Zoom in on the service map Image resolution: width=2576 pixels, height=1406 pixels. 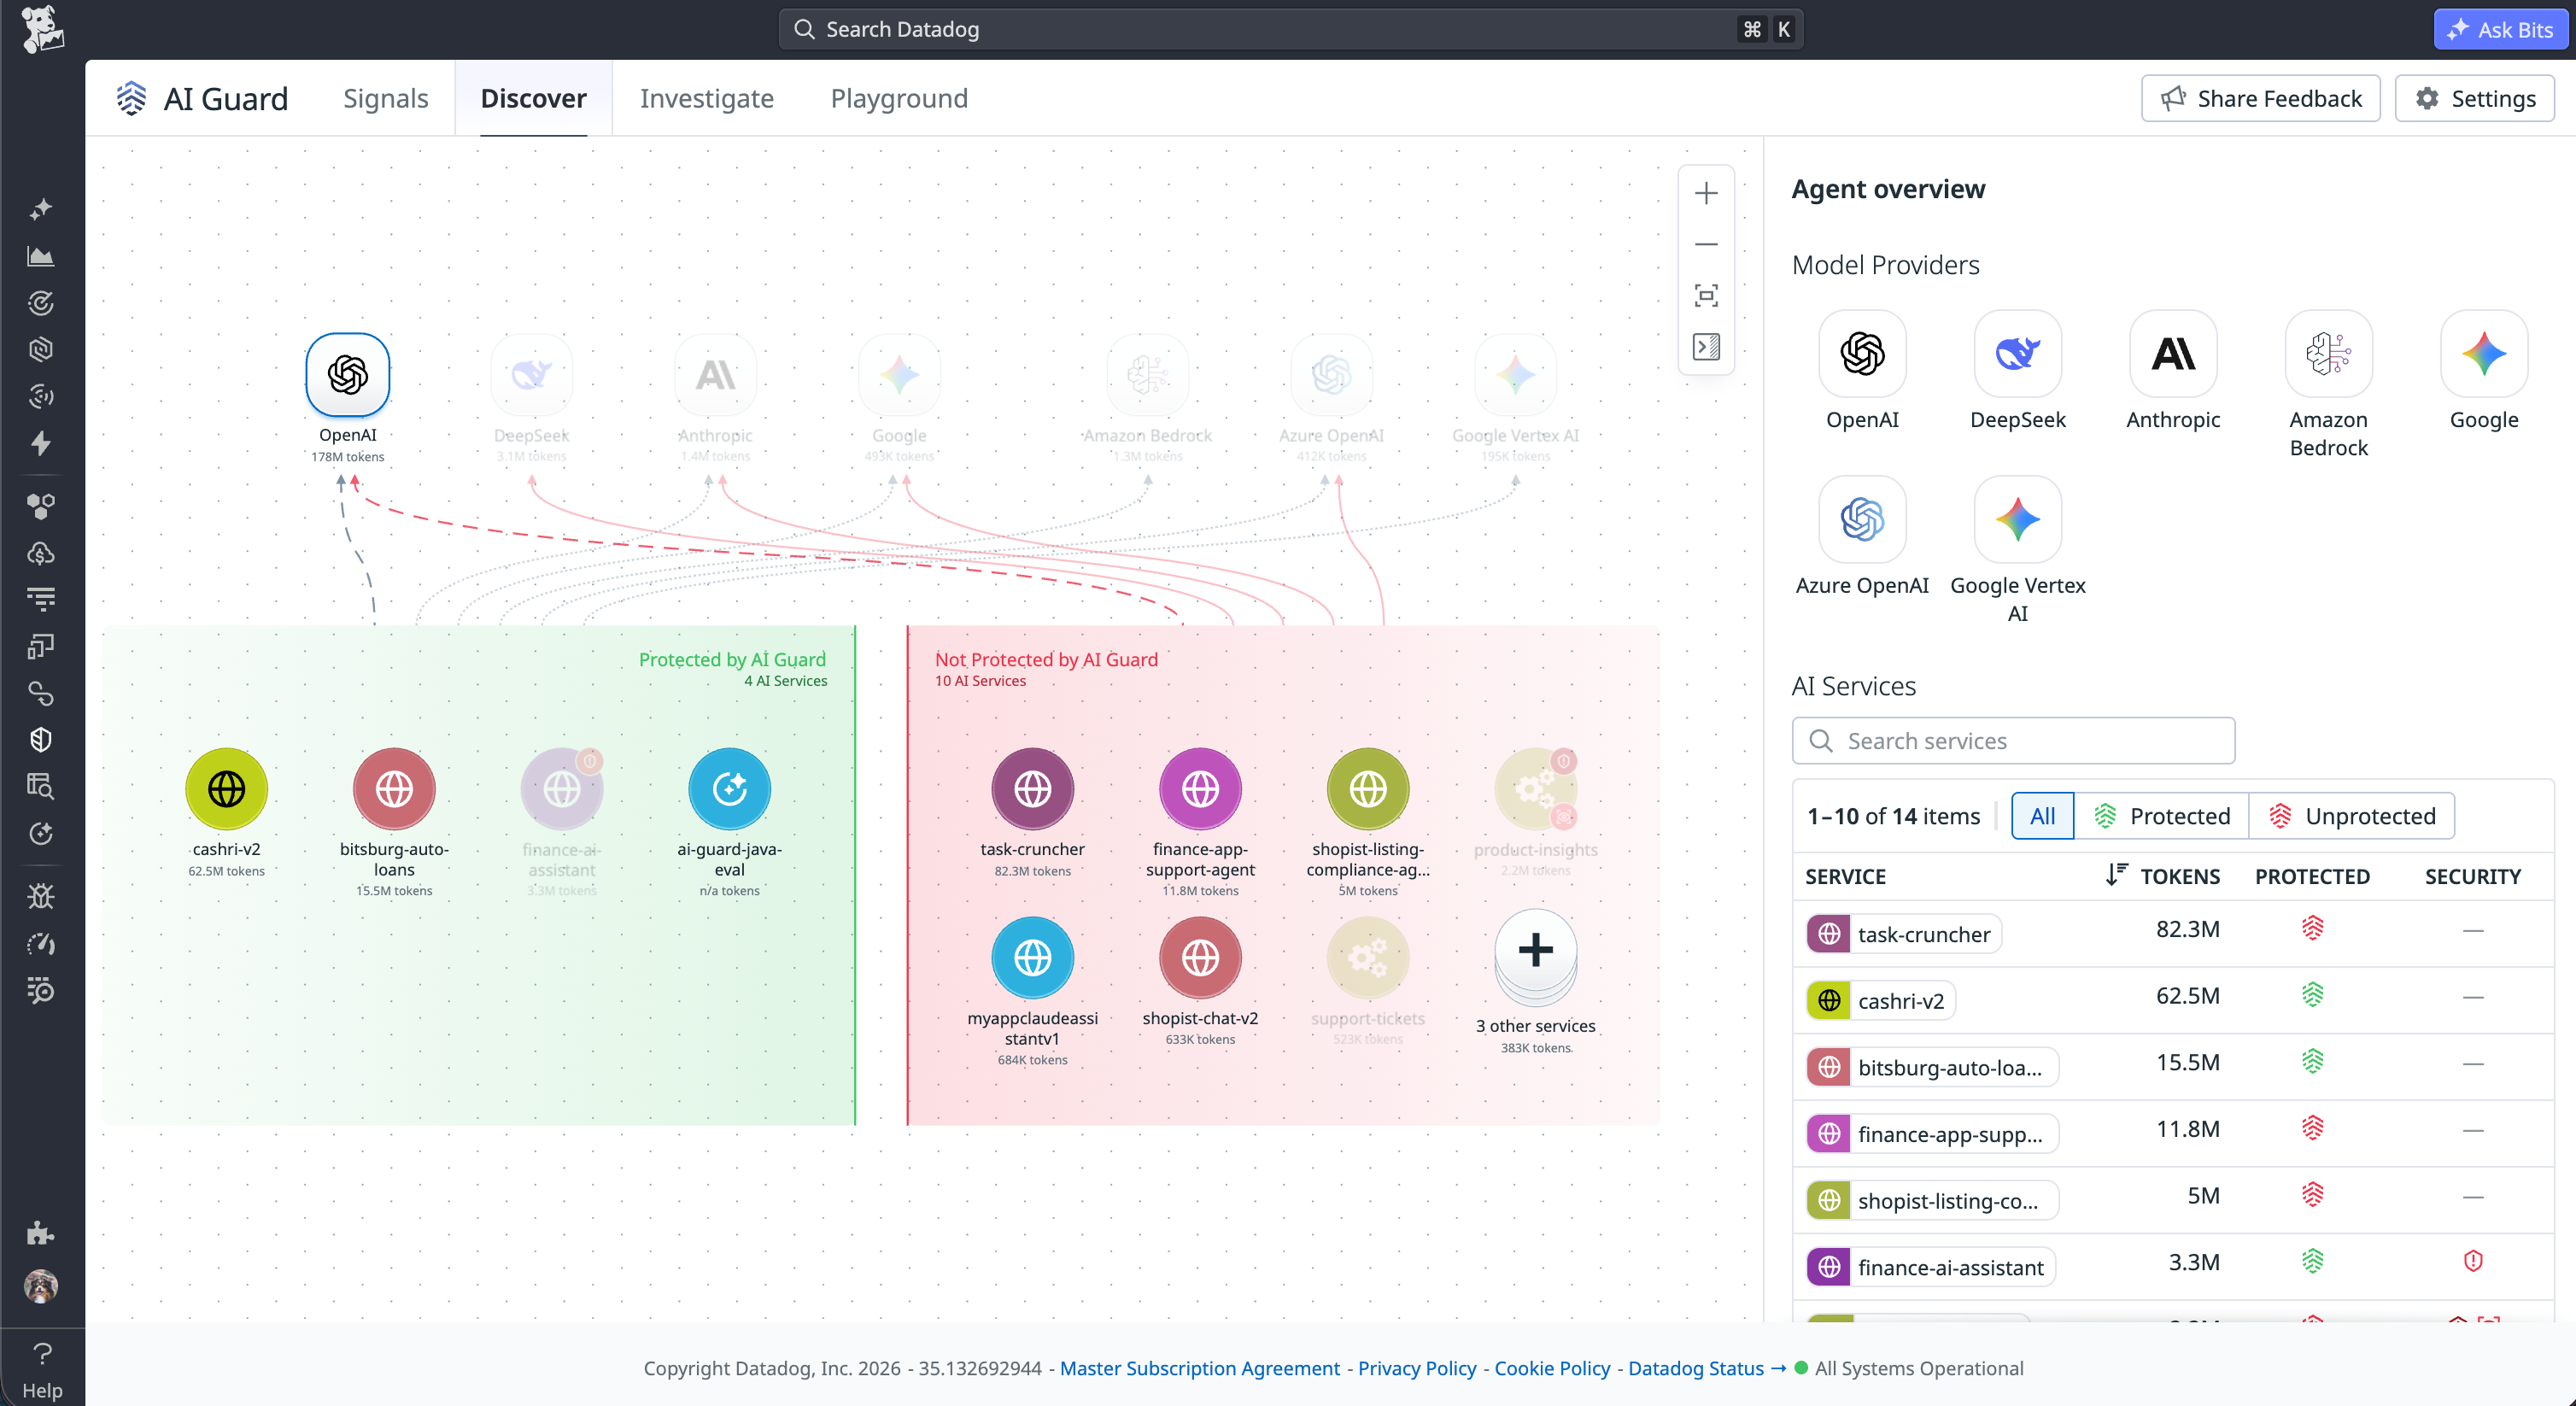1706,193
